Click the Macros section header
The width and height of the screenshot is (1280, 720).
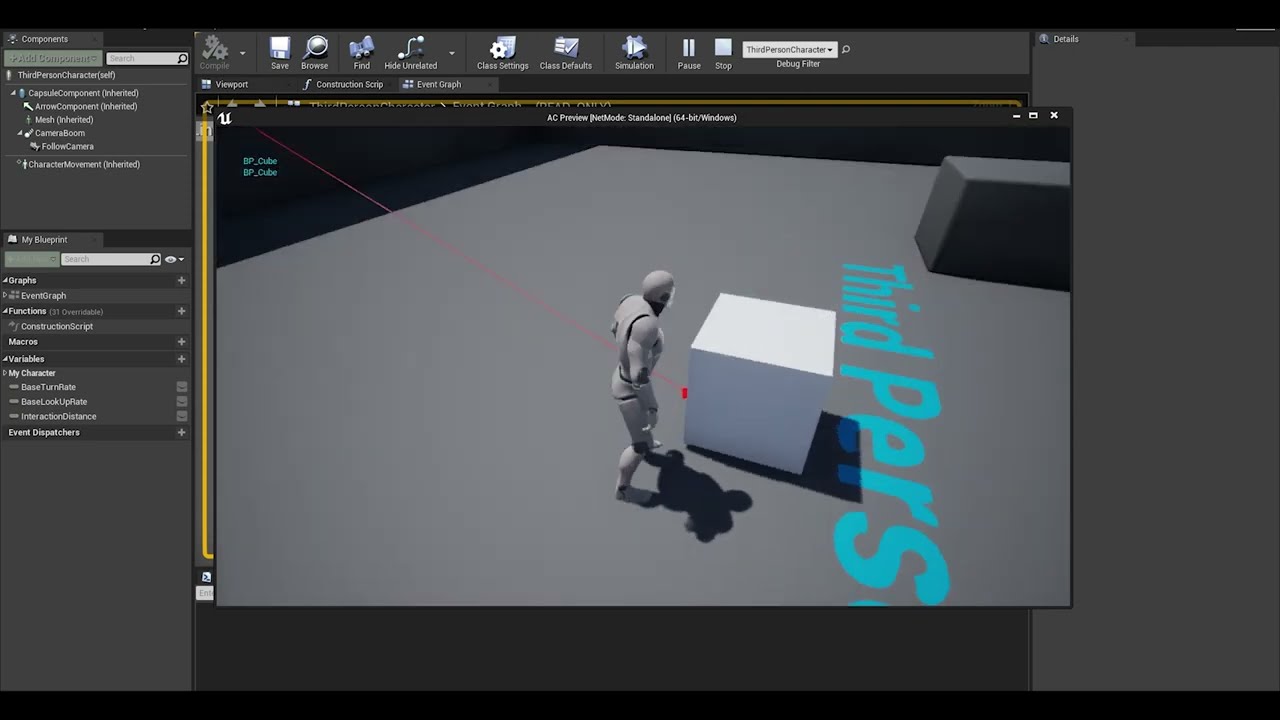pos(23,342)
